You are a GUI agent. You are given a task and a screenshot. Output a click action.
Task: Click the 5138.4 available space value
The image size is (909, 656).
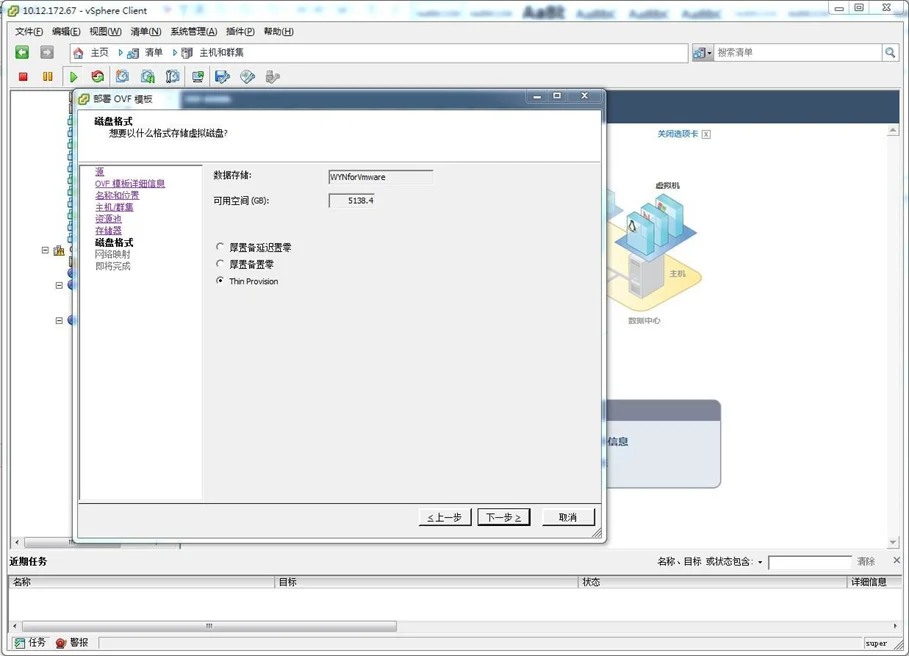click(x=352, y=201)
